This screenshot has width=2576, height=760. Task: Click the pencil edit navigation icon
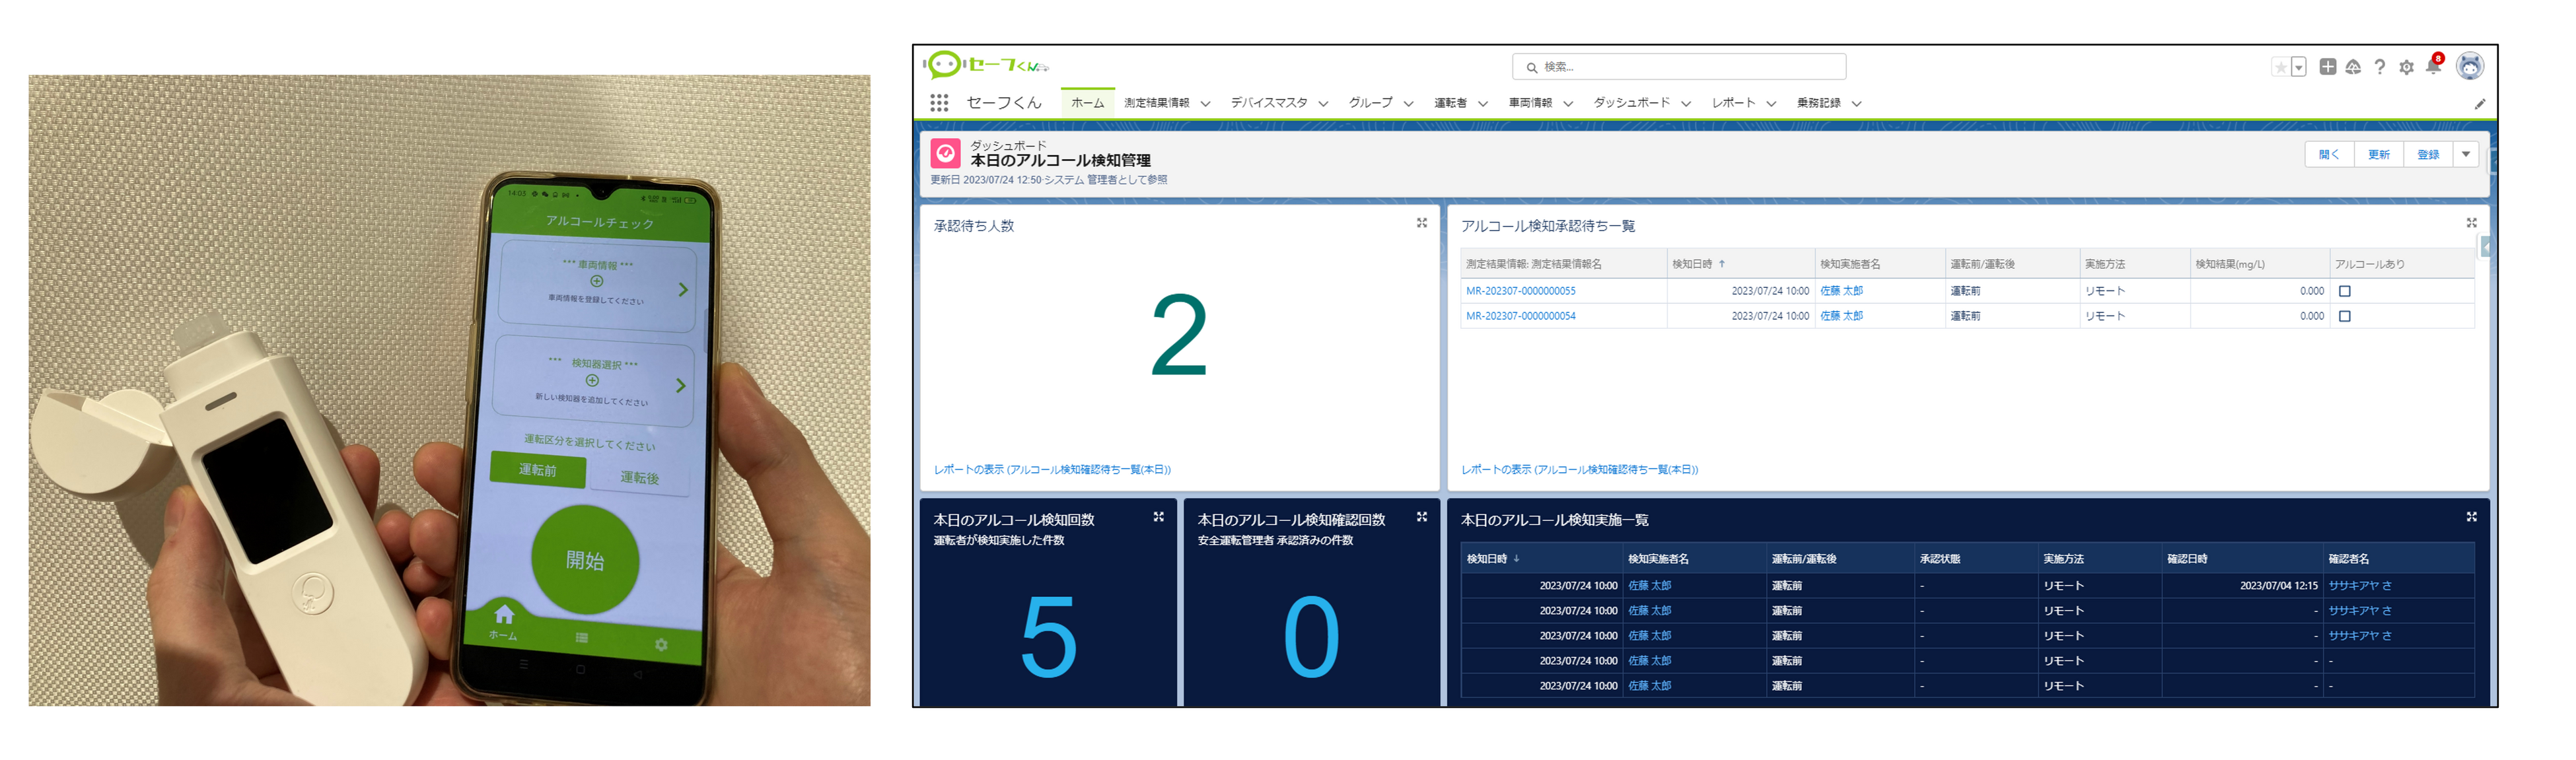2480,104
